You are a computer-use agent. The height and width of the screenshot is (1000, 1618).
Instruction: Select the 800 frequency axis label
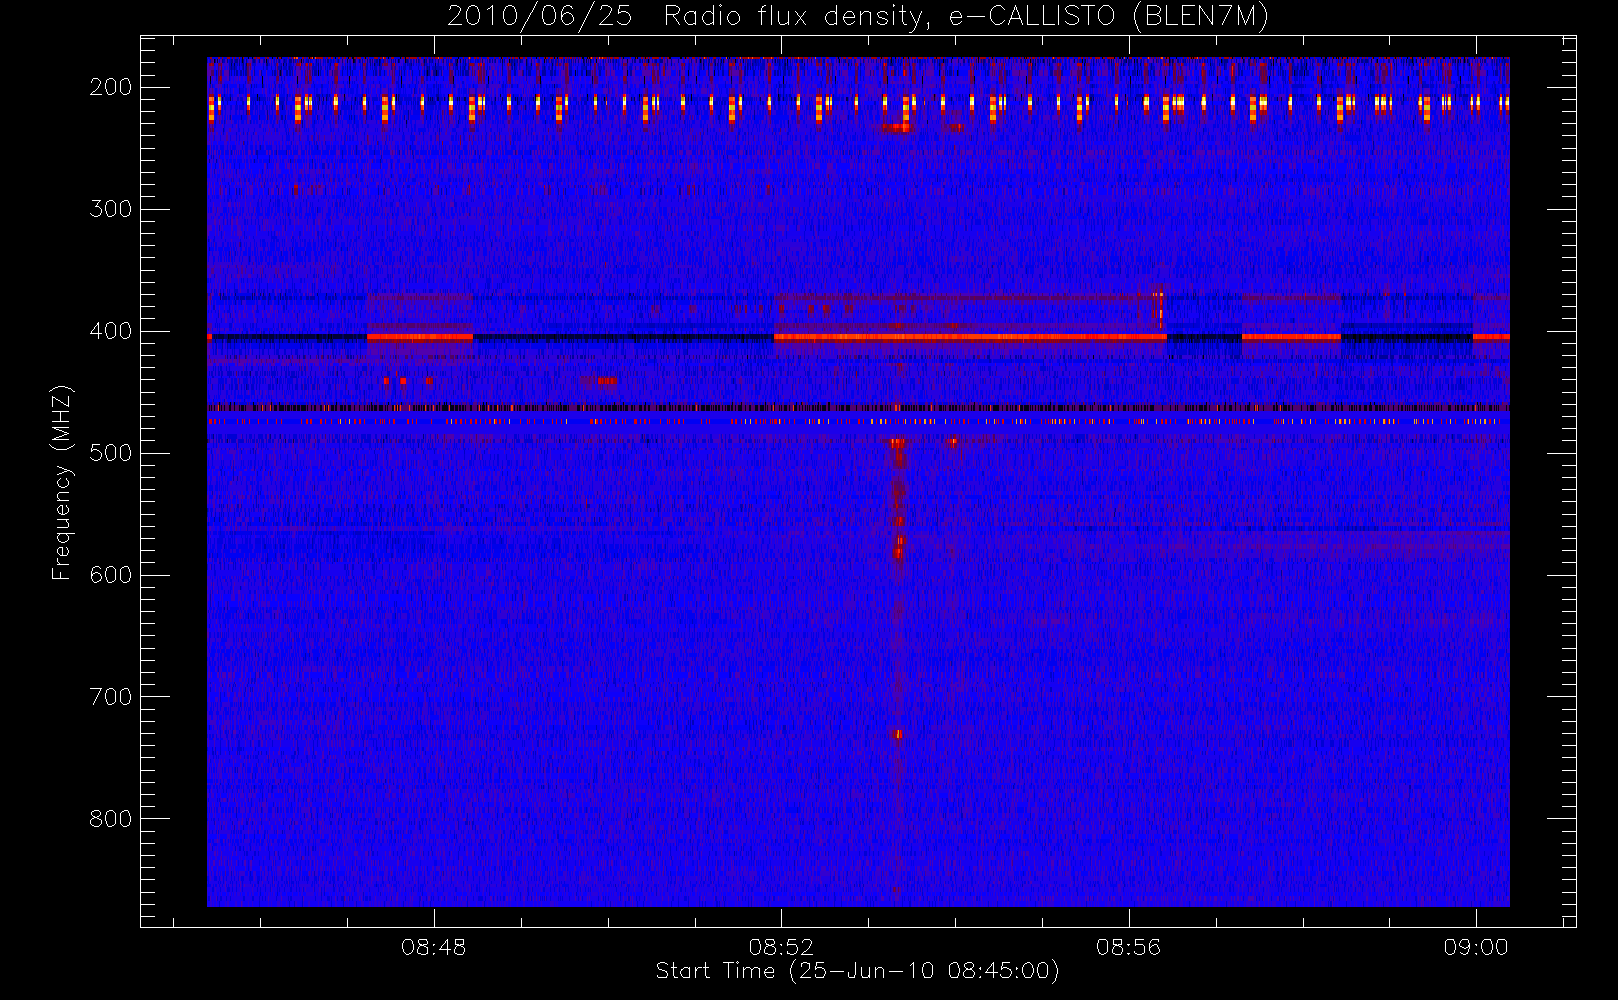[110, 819]
